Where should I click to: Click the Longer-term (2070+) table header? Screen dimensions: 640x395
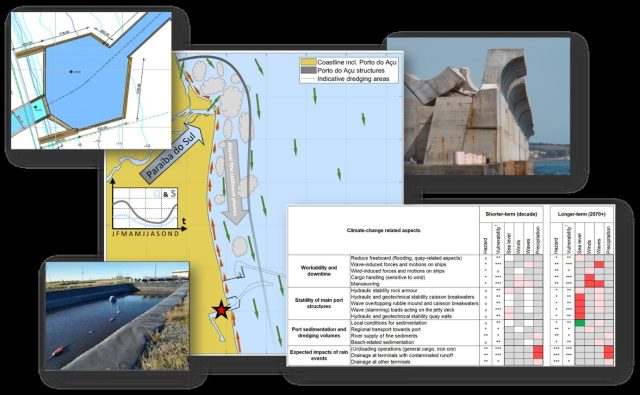click(582, 214)
